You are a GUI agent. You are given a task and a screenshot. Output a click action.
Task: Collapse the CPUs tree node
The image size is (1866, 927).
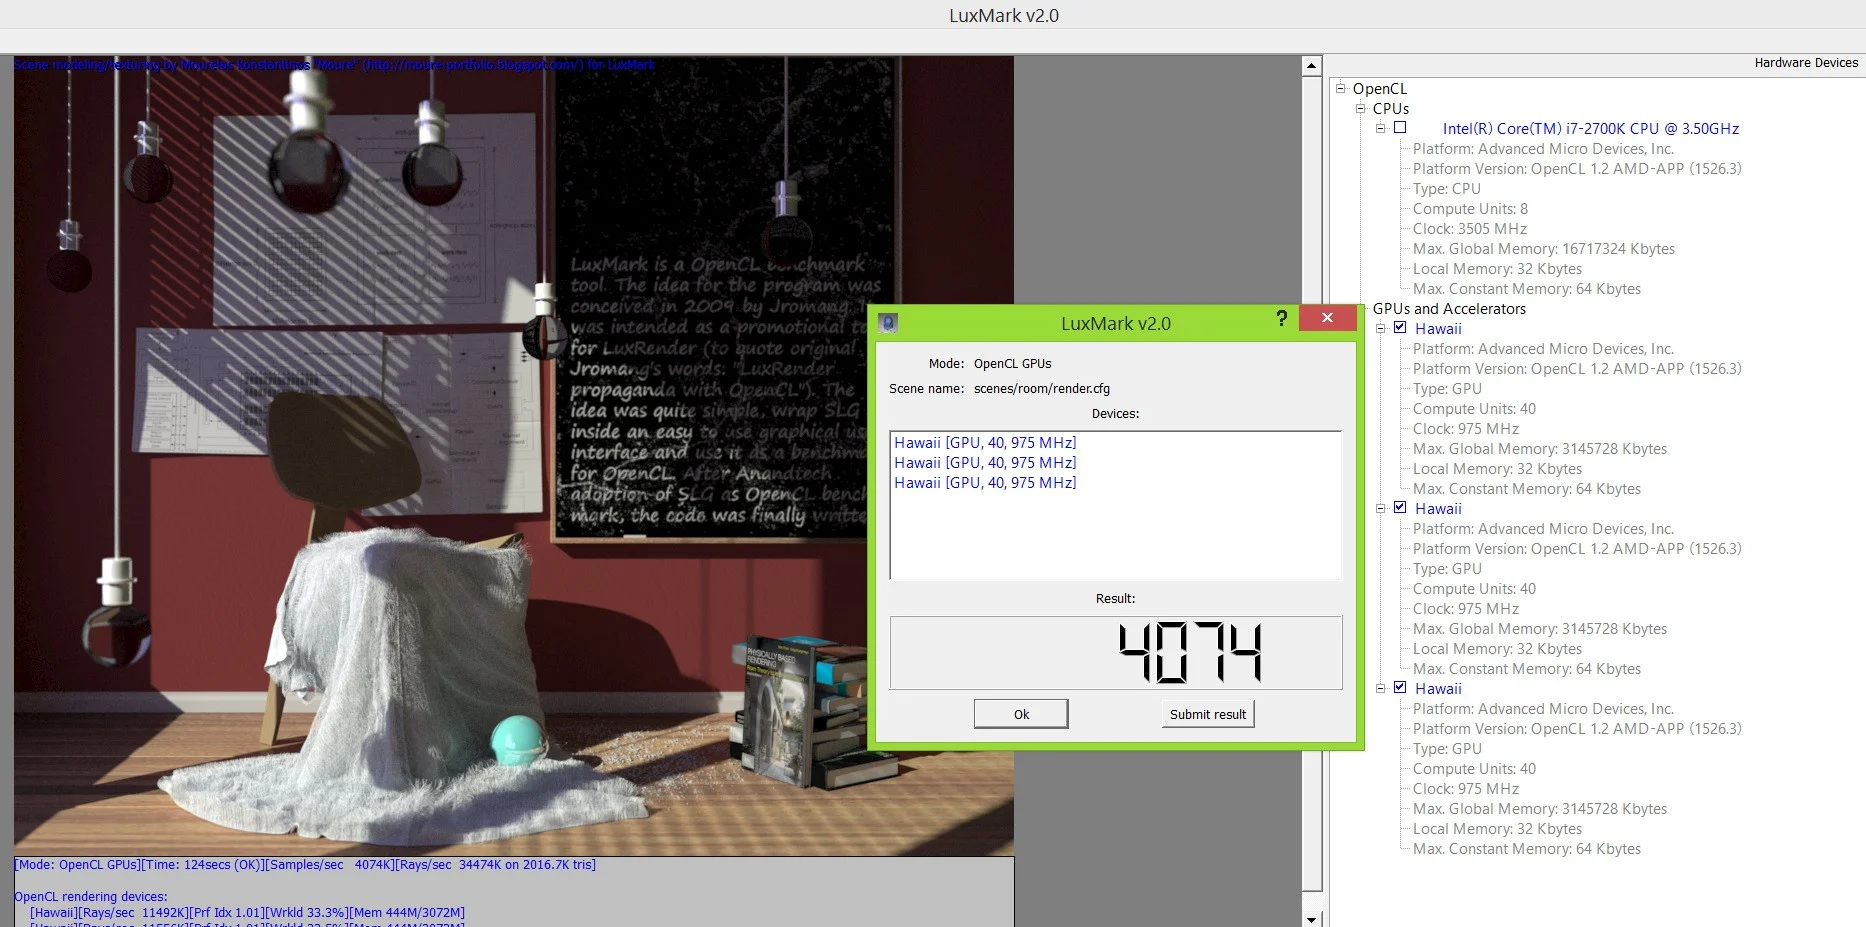1360,108
